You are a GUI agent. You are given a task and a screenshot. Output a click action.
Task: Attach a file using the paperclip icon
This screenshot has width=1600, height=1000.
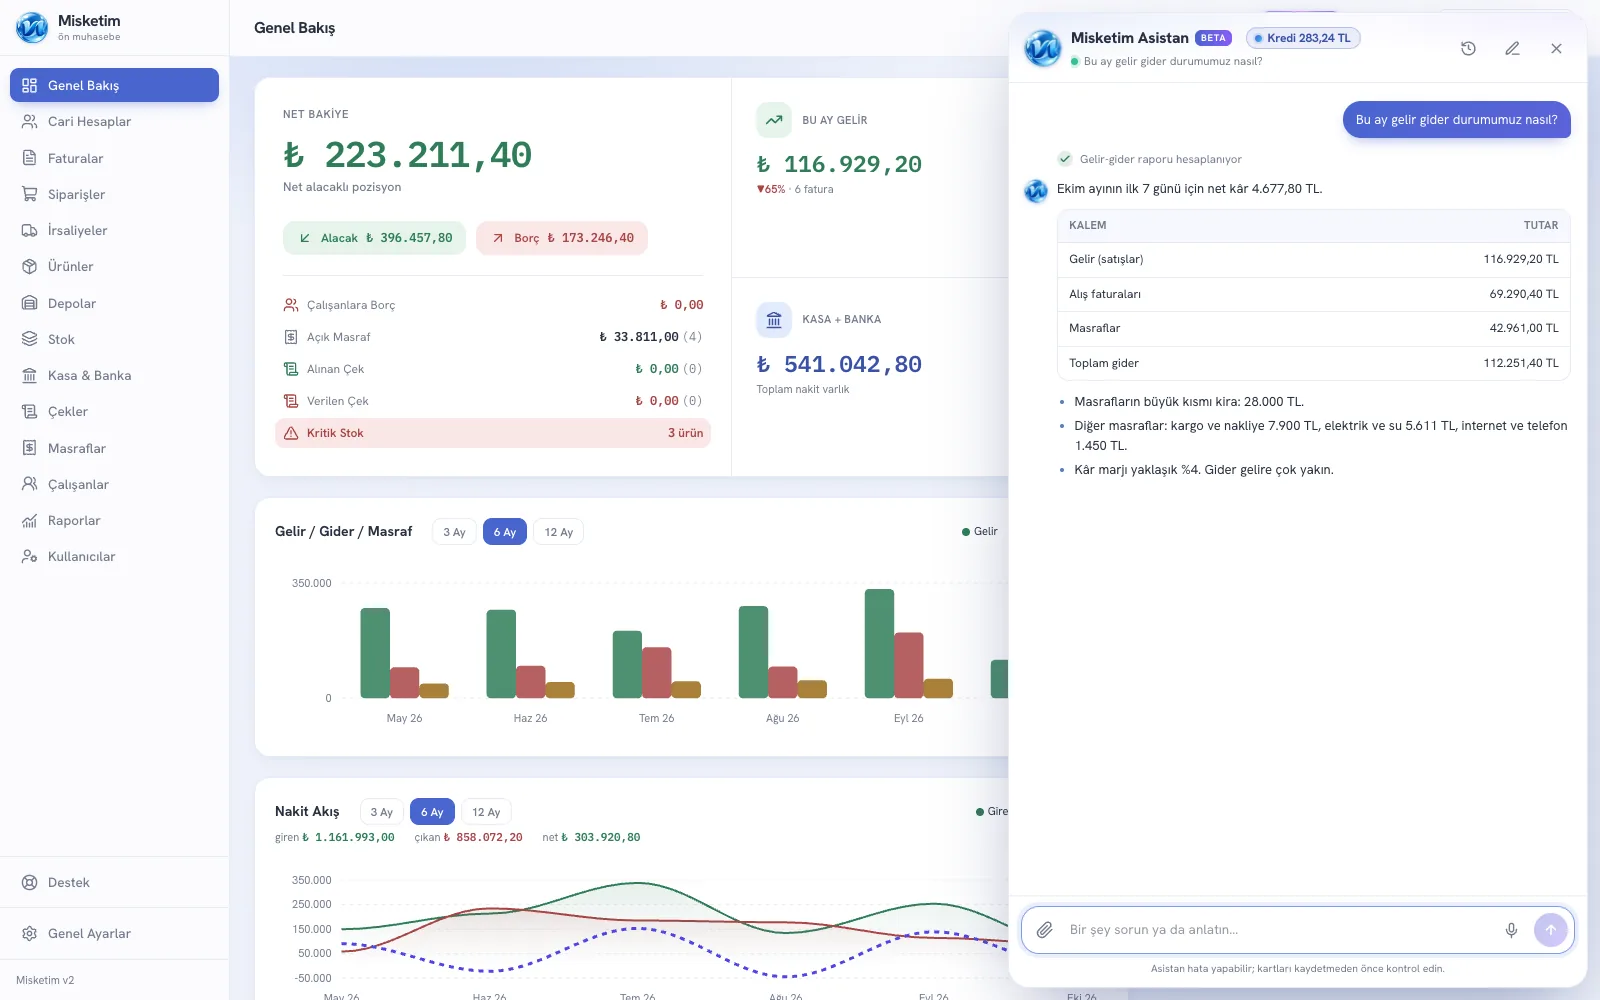1045,930
